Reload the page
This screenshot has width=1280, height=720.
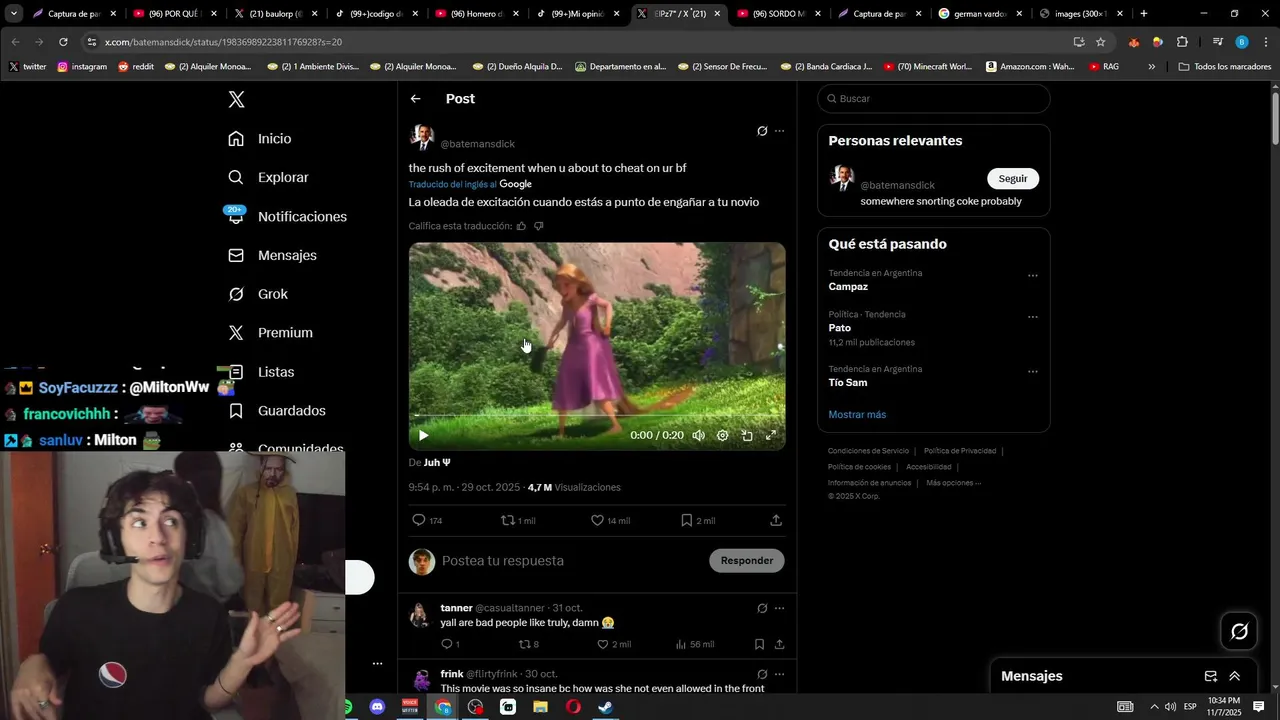[63, 42]
